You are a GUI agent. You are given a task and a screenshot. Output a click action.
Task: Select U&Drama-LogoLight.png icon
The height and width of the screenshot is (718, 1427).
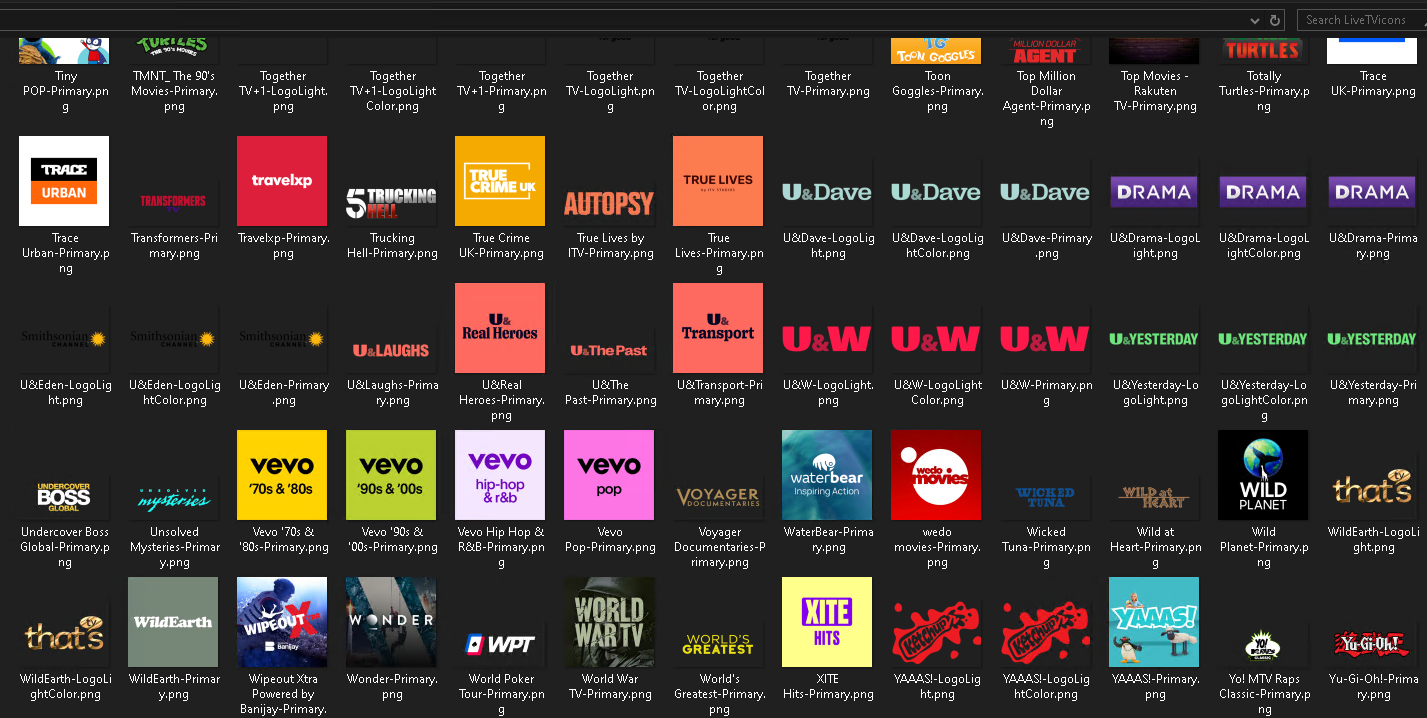pos(1154,192)
